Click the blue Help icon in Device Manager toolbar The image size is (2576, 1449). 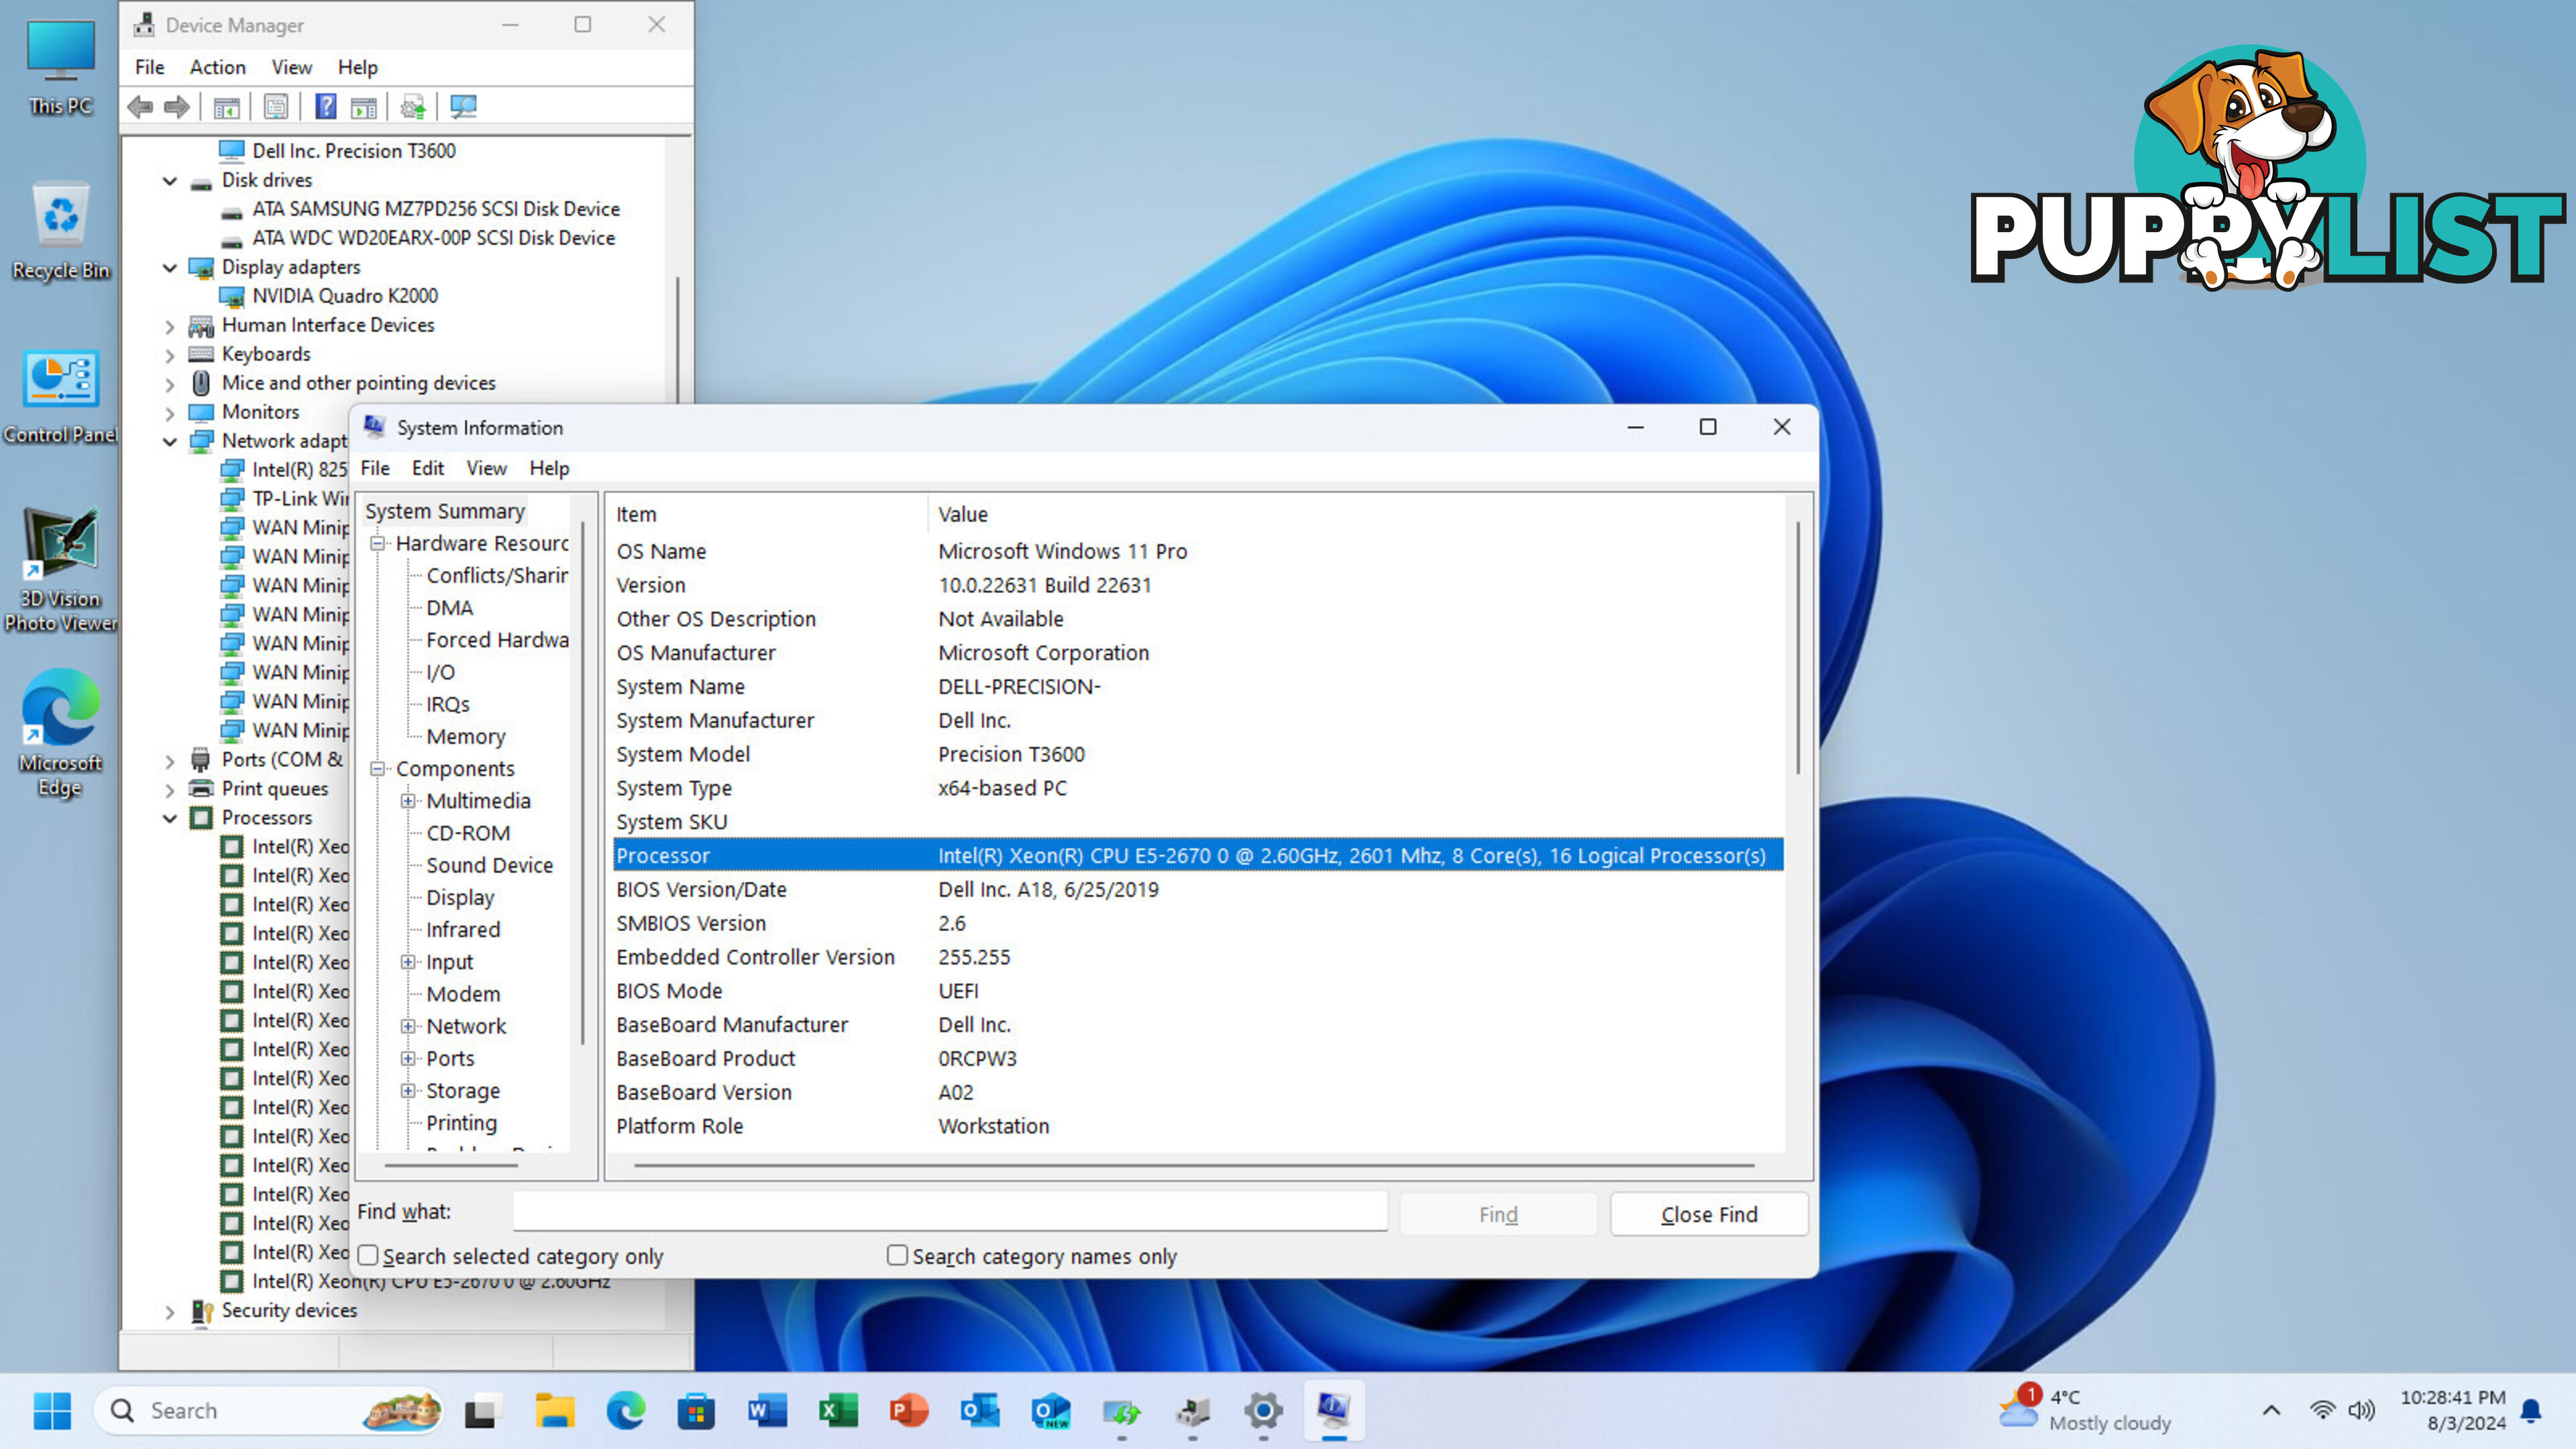[x=326, y=106]
